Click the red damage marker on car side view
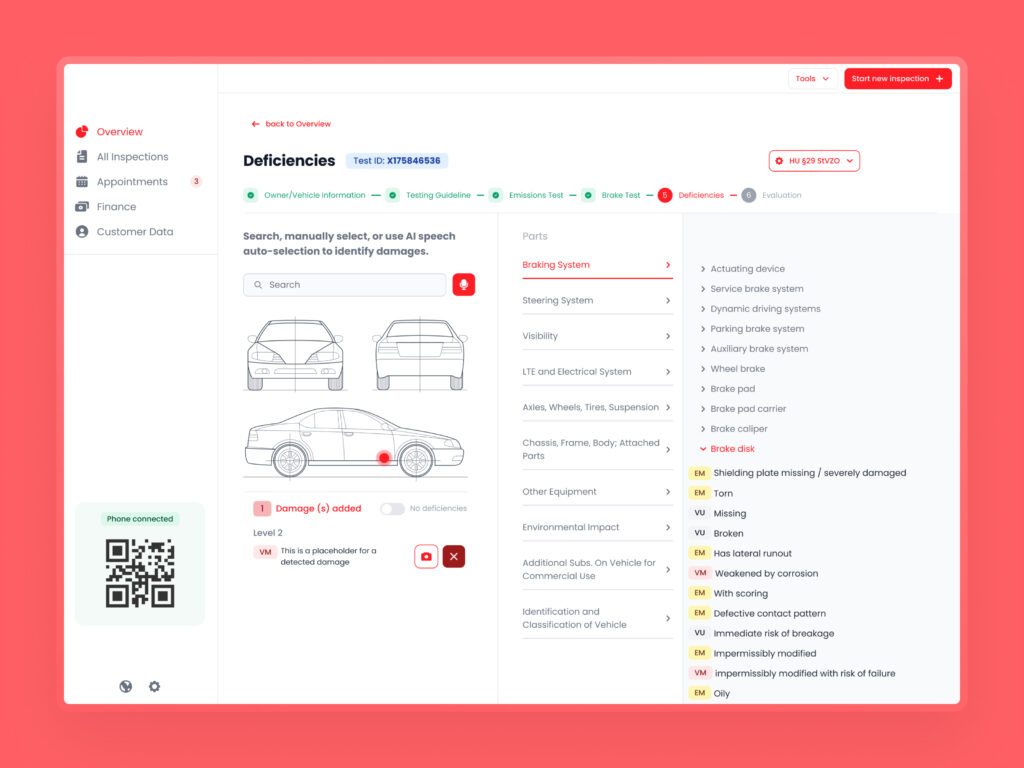Viewport: 1024px width, 768px height. (x=384, y=457)
